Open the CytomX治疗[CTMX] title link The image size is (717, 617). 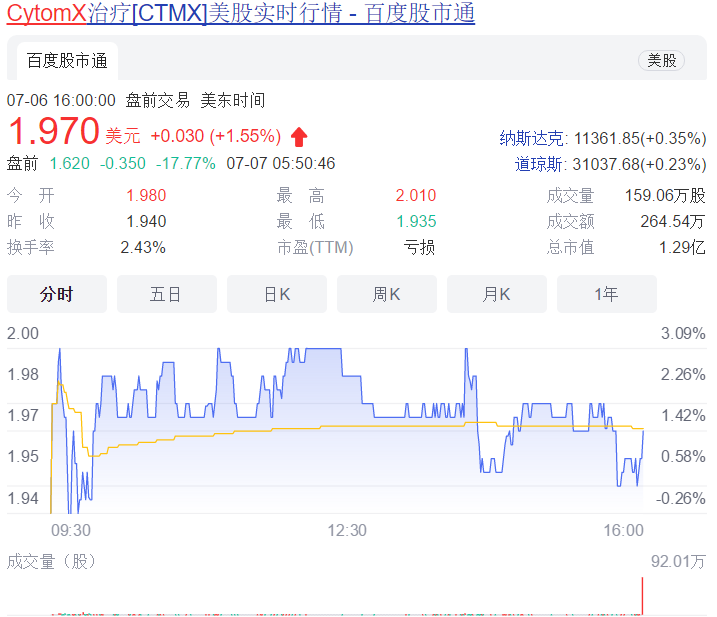pyautogui.click(x=240, y=14)
